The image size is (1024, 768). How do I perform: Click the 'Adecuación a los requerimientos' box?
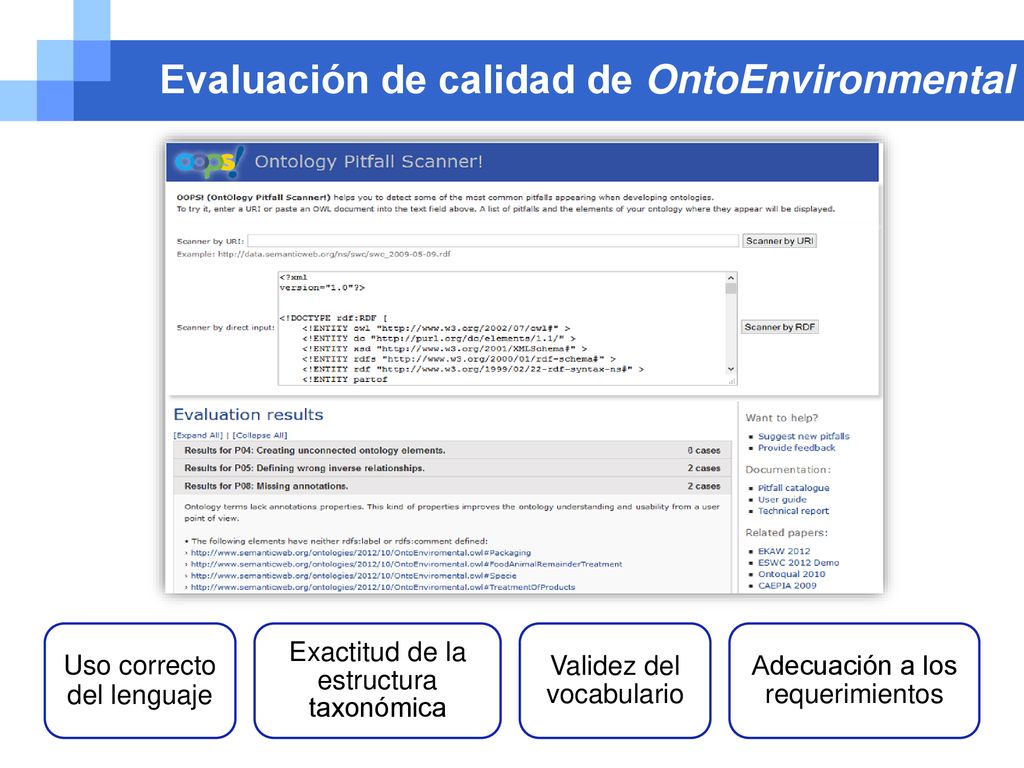click(854, 680)
